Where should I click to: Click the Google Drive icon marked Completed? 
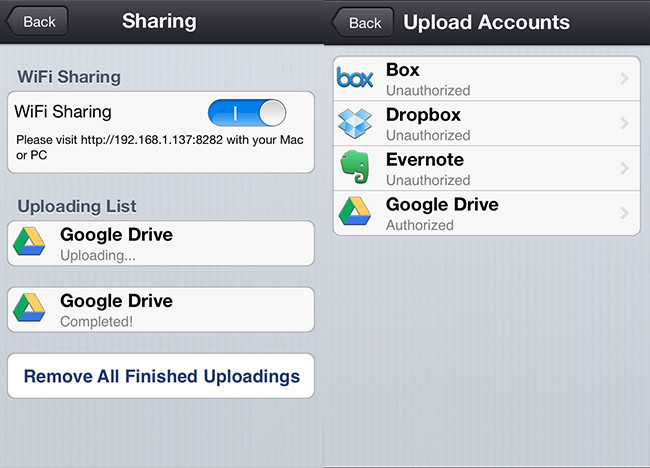click(x=29, y=308)
